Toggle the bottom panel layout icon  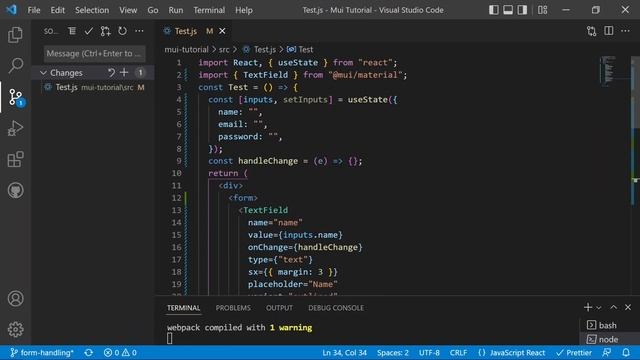[x=508, y=10]
